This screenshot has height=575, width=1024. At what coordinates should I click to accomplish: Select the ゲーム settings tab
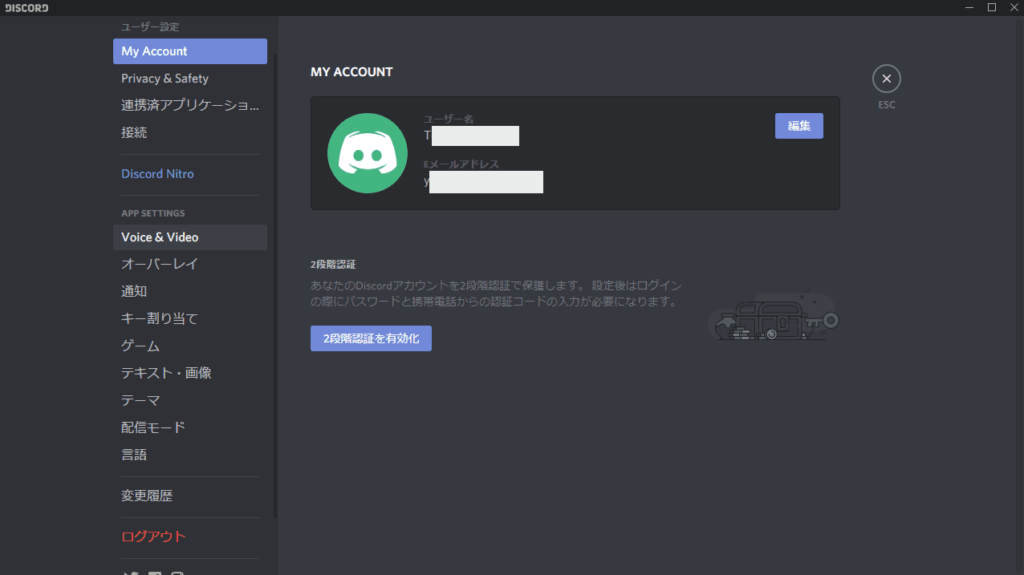point(190,346)
